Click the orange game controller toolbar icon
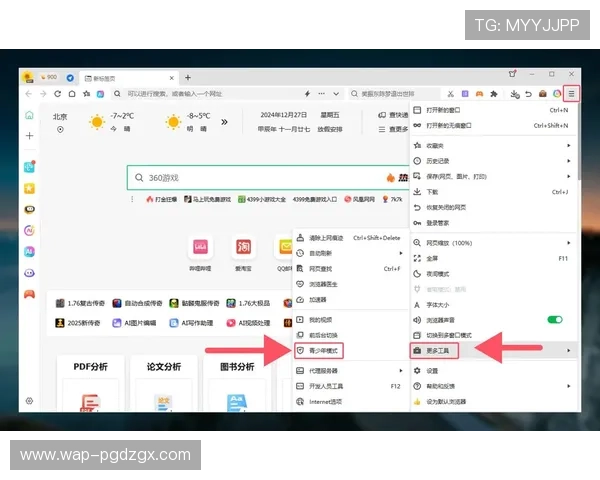 tap(479, 94)
